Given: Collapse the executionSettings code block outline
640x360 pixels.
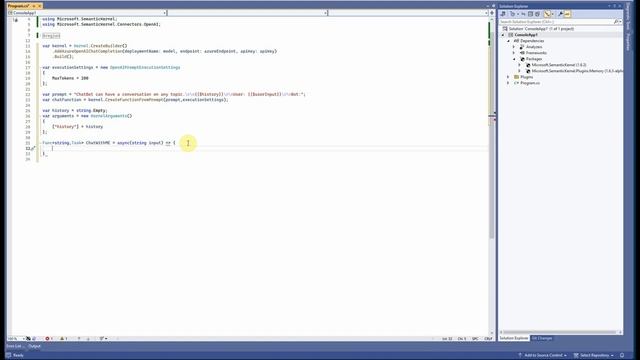Looking at the screenshot, I should [x=40, y=67].
